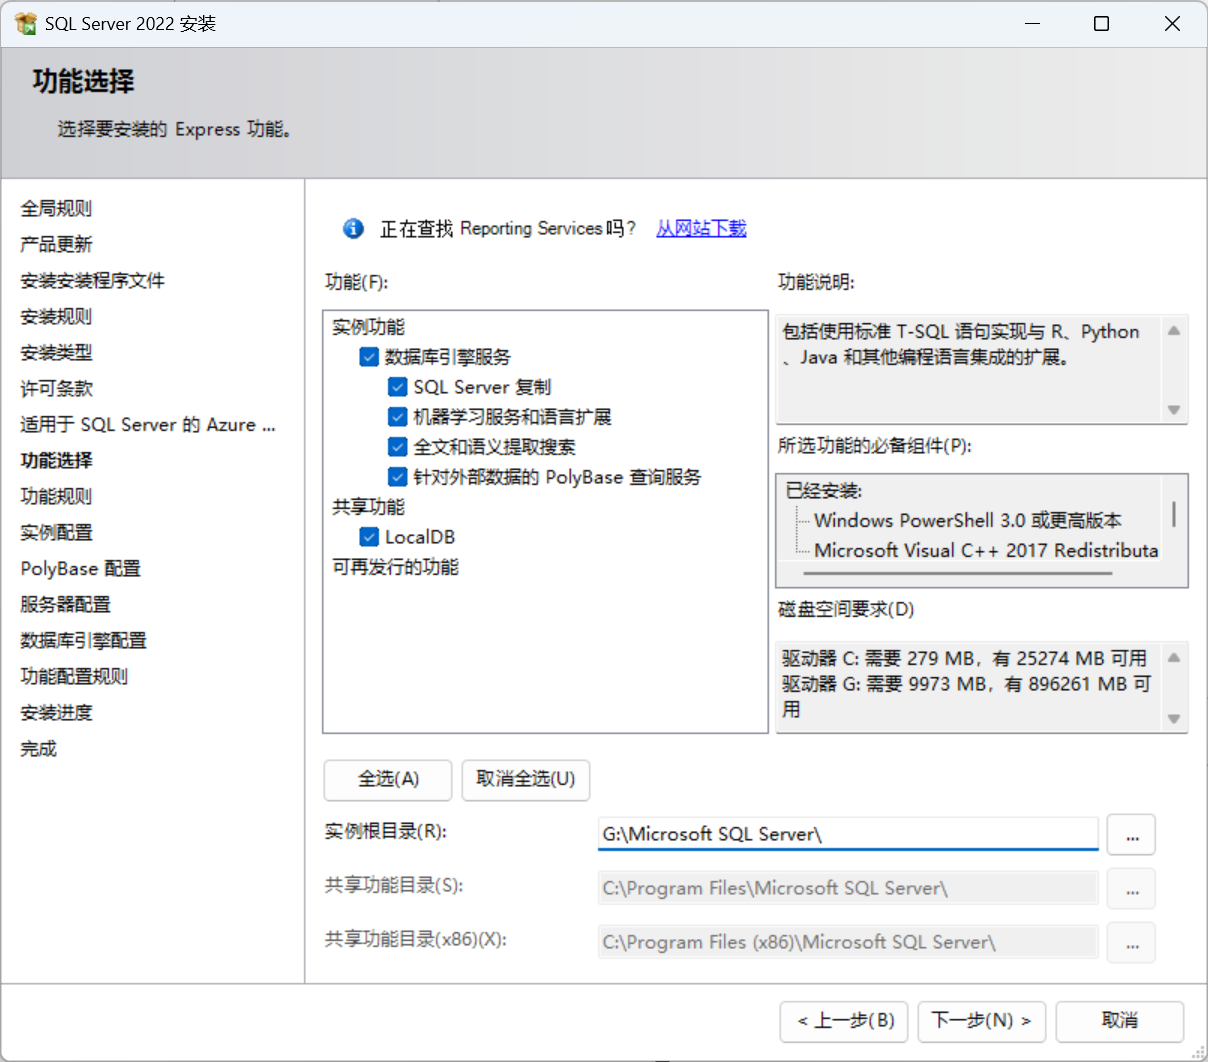Viewport: 1208px width, 1062px height.
Task: Select the 适用于 SQL Server 的 Azure step
Action: [148, 424]
